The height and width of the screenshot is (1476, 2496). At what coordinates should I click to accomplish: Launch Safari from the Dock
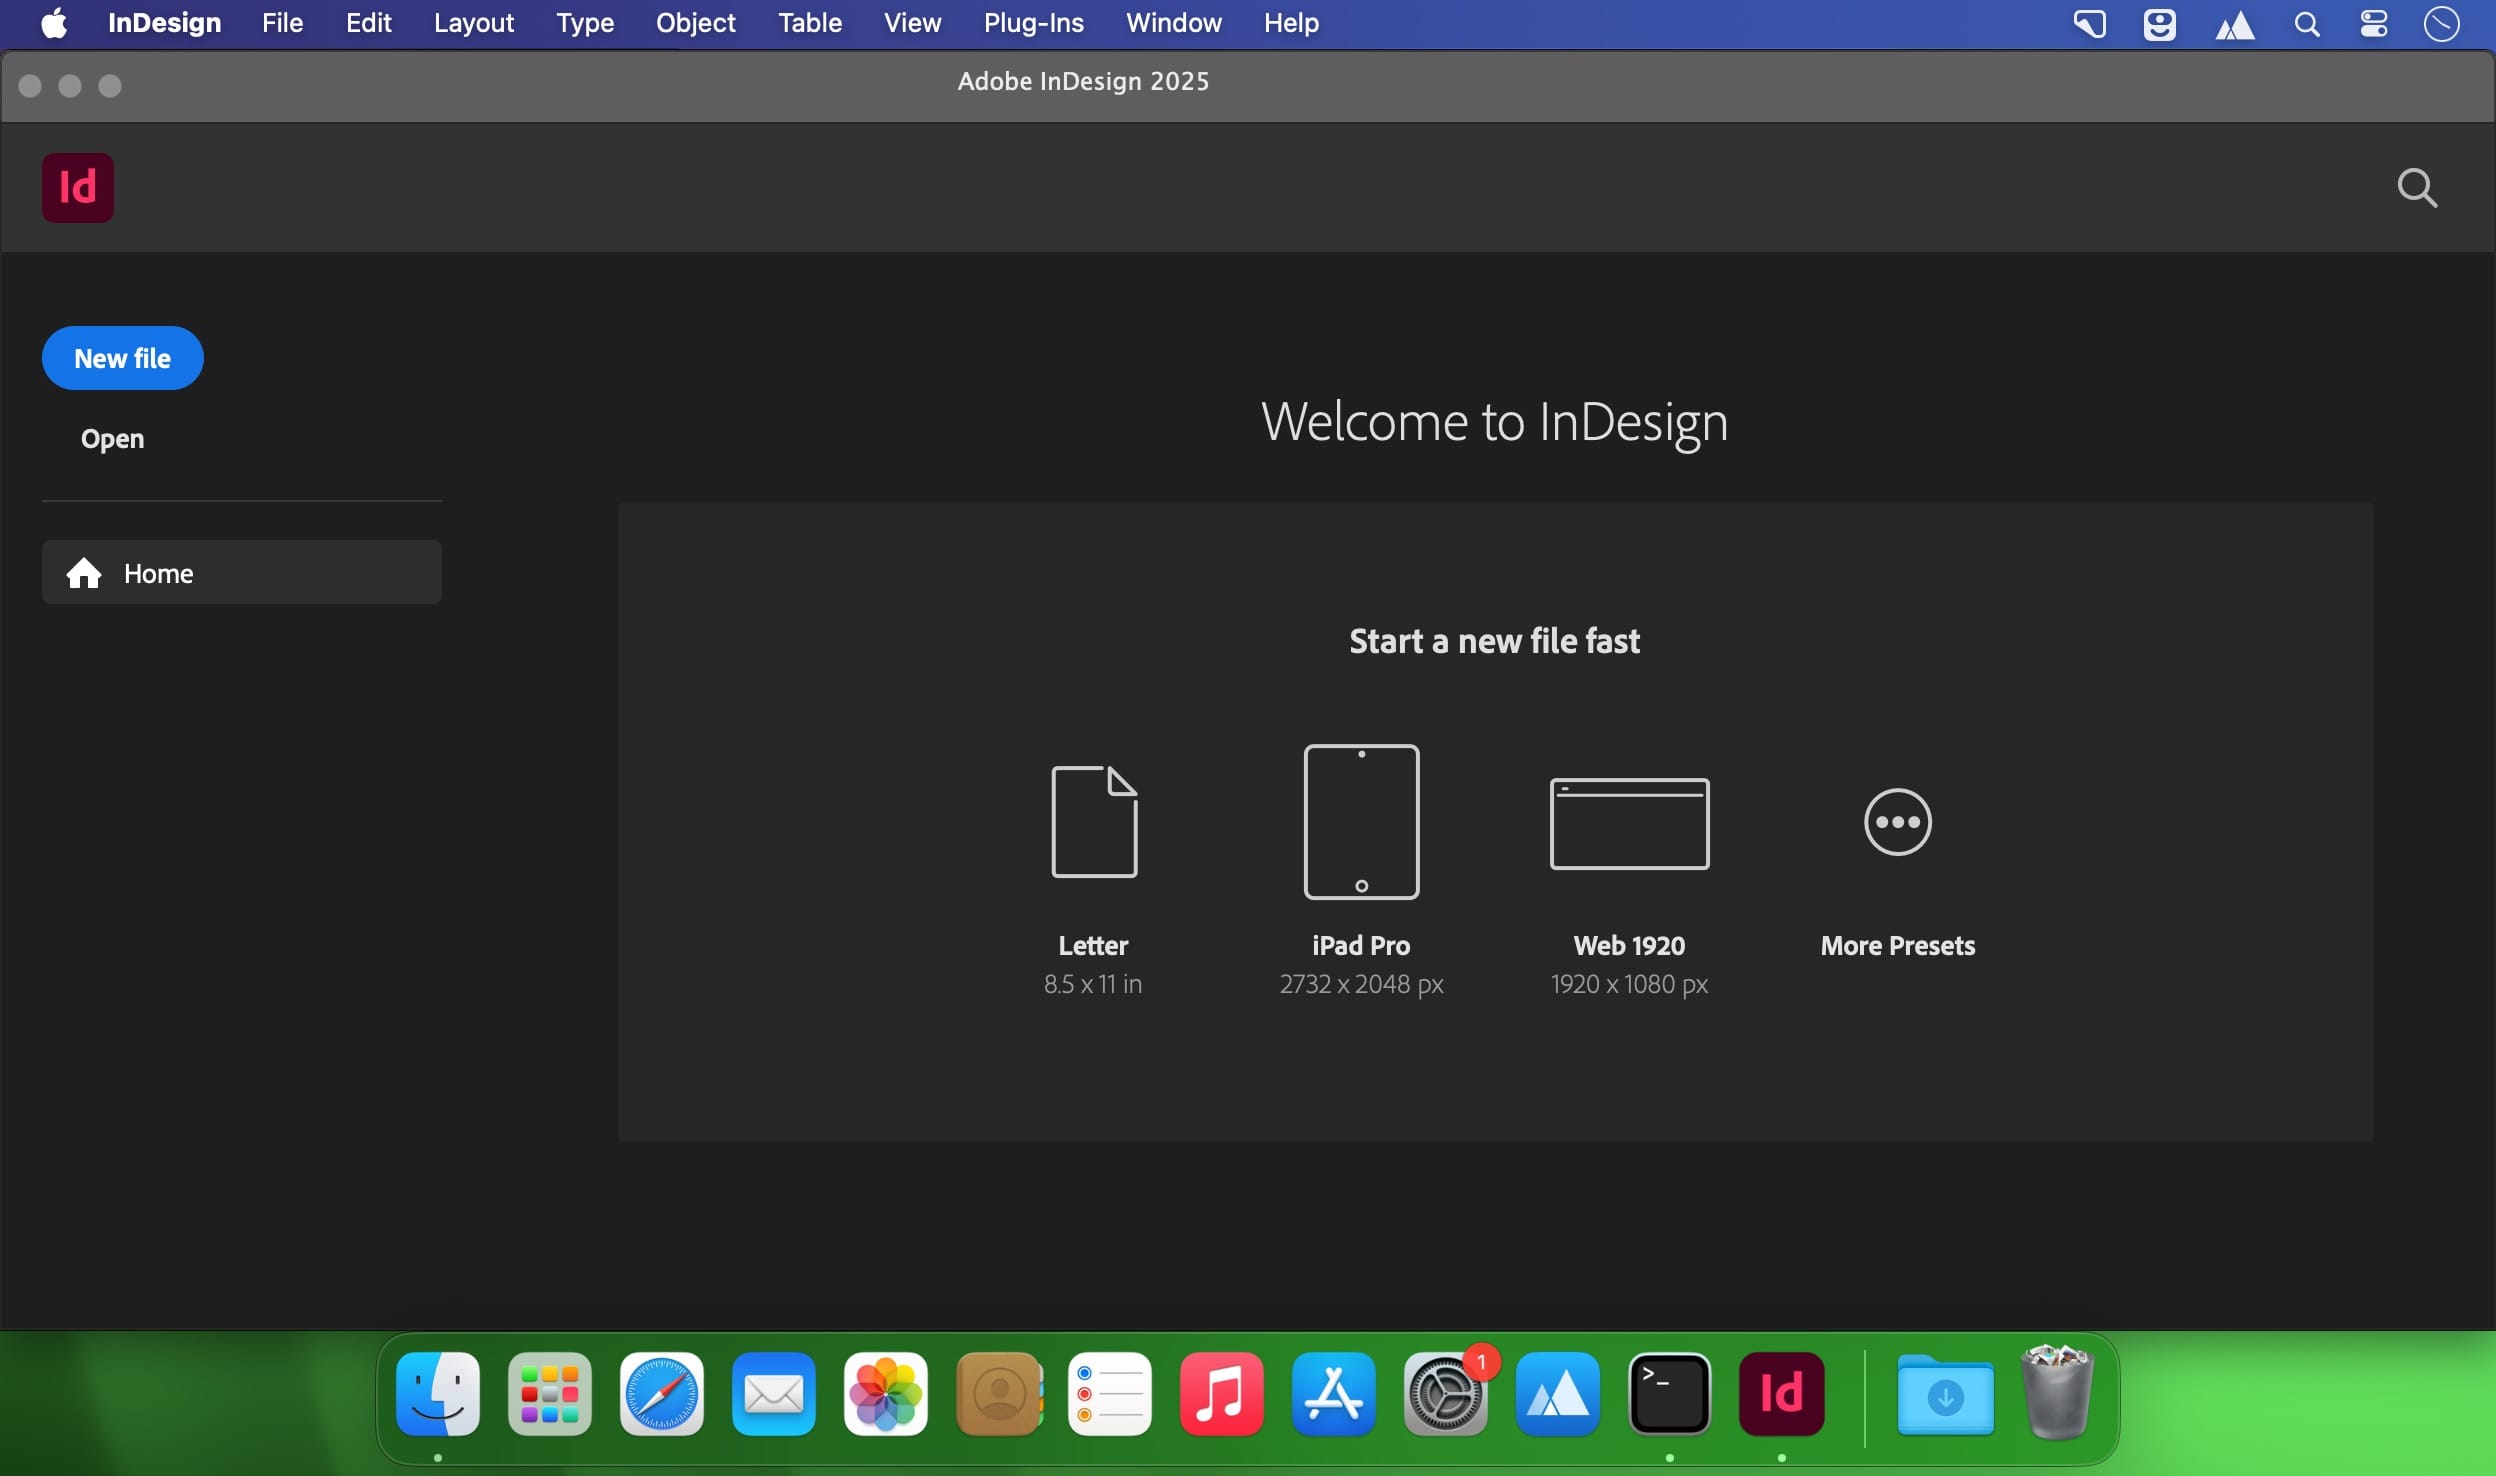pos(661,1393)
